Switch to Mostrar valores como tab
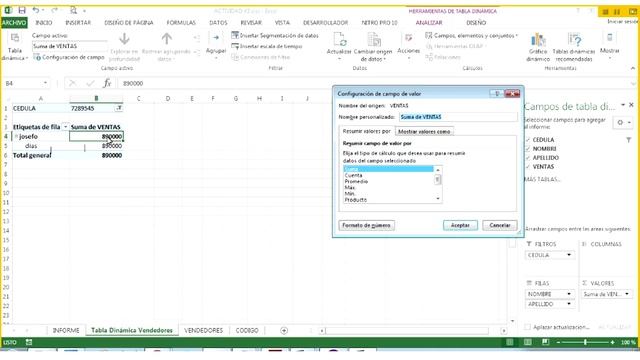The width and height of the screenshot is (640, 360). coord(424,131)
